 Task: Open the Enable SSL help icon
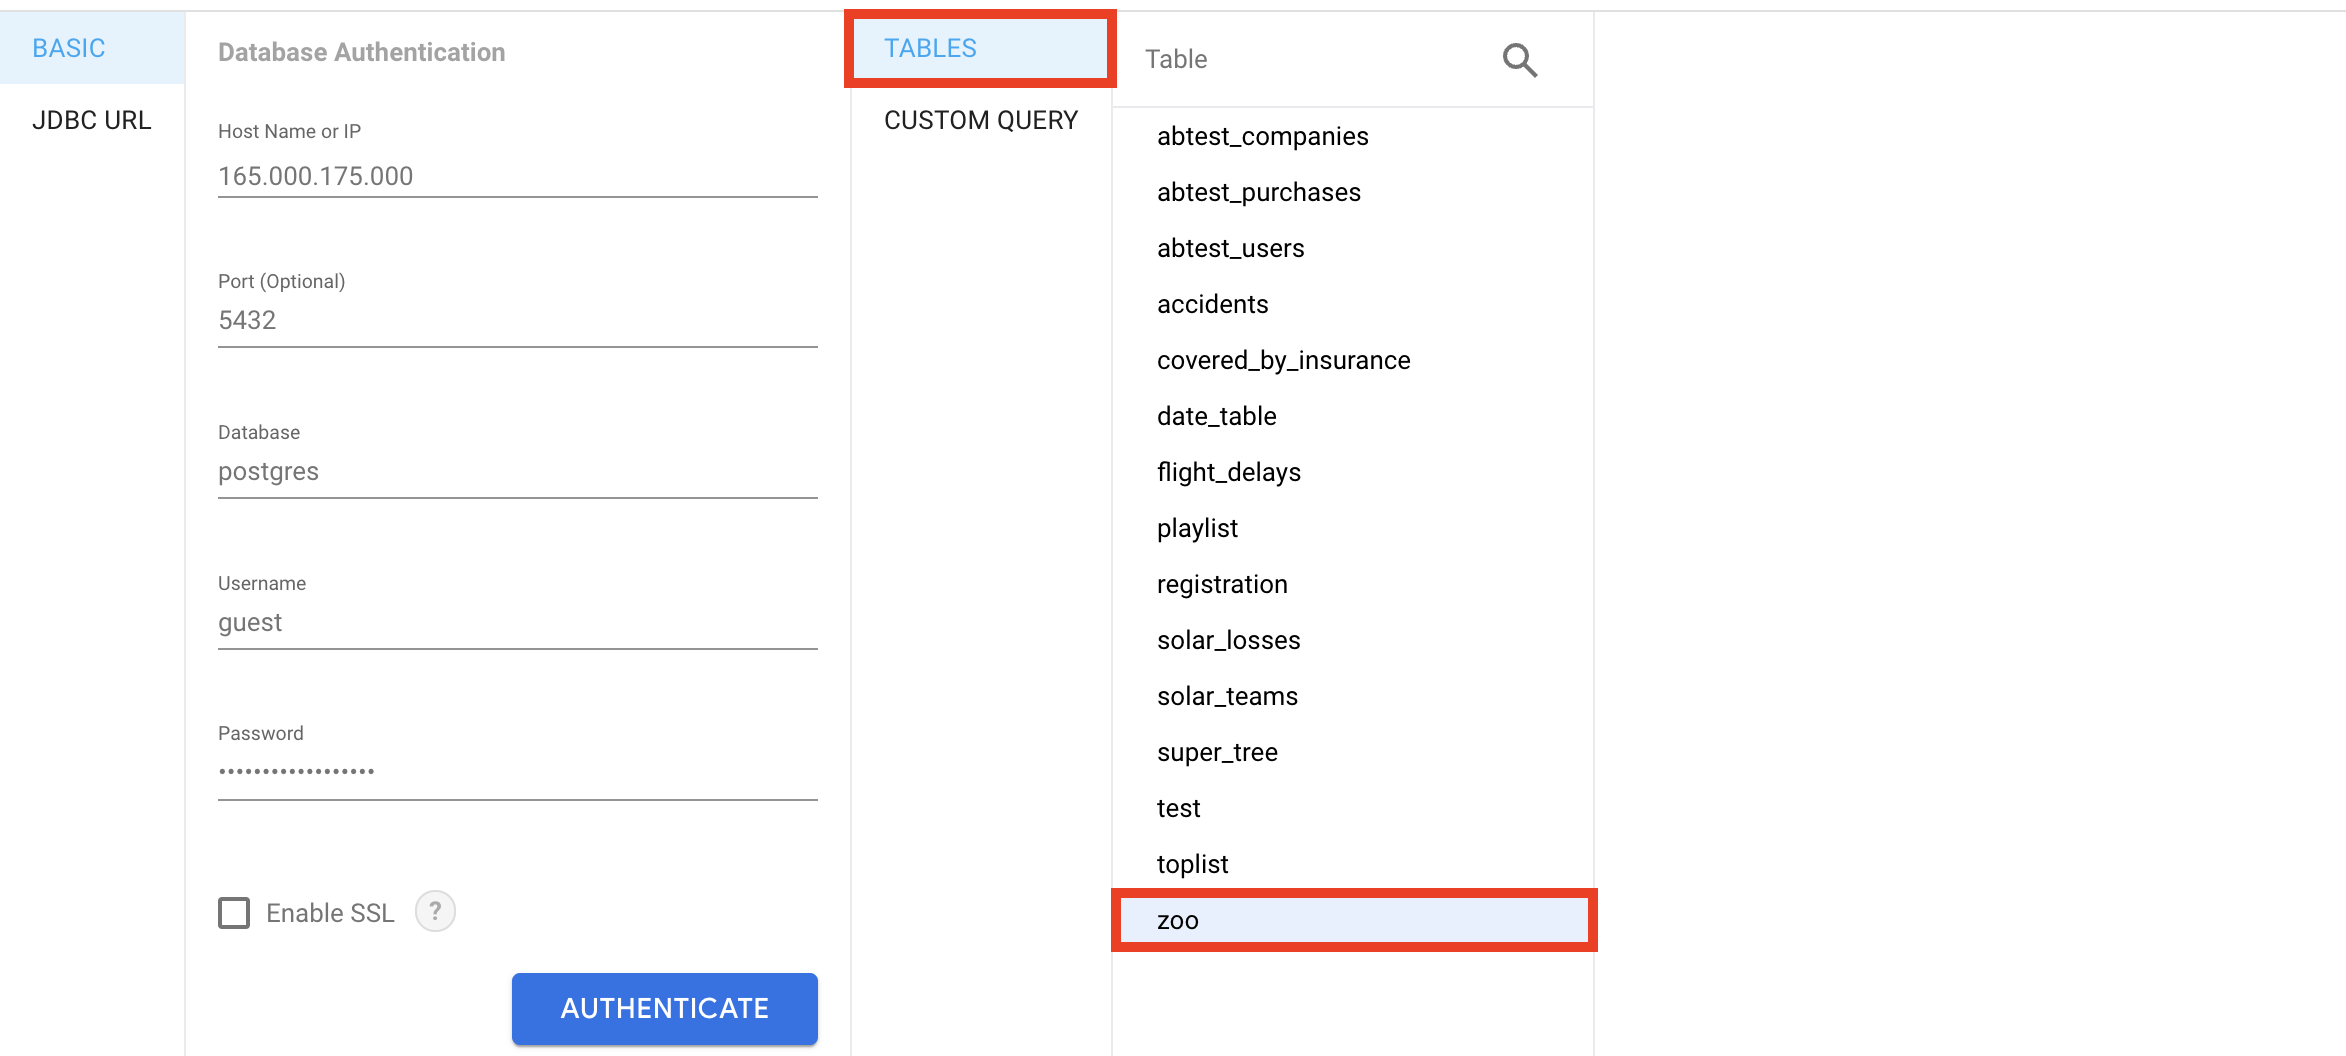(435, 912)
